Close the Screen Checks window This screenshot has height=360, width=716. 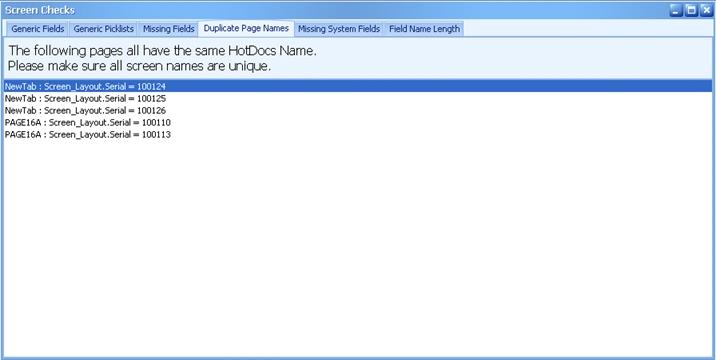[706, 10]
